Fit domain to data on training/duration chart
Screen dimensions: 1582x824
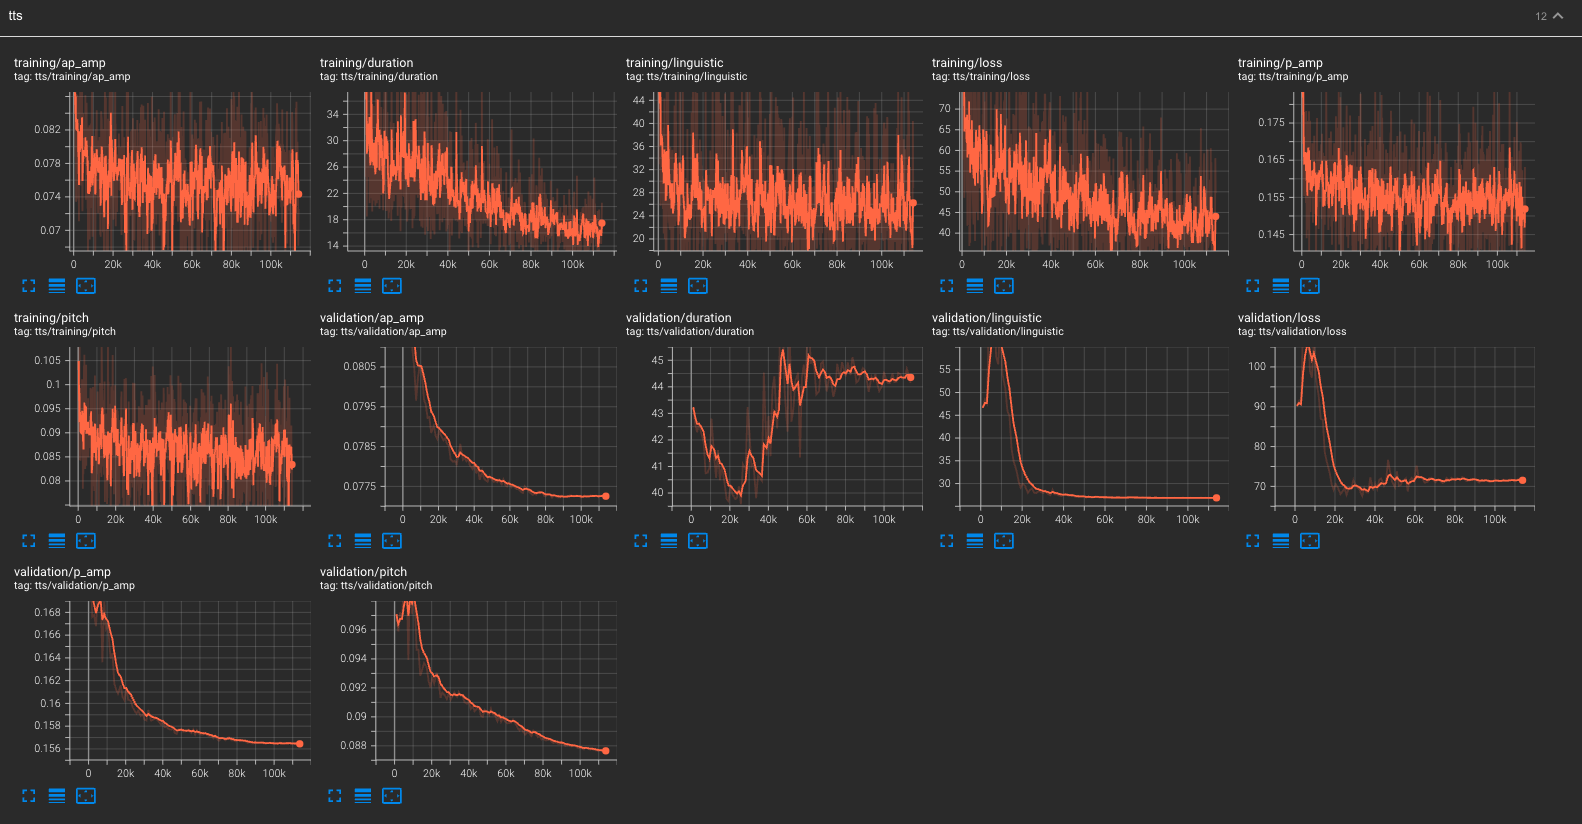392,286
